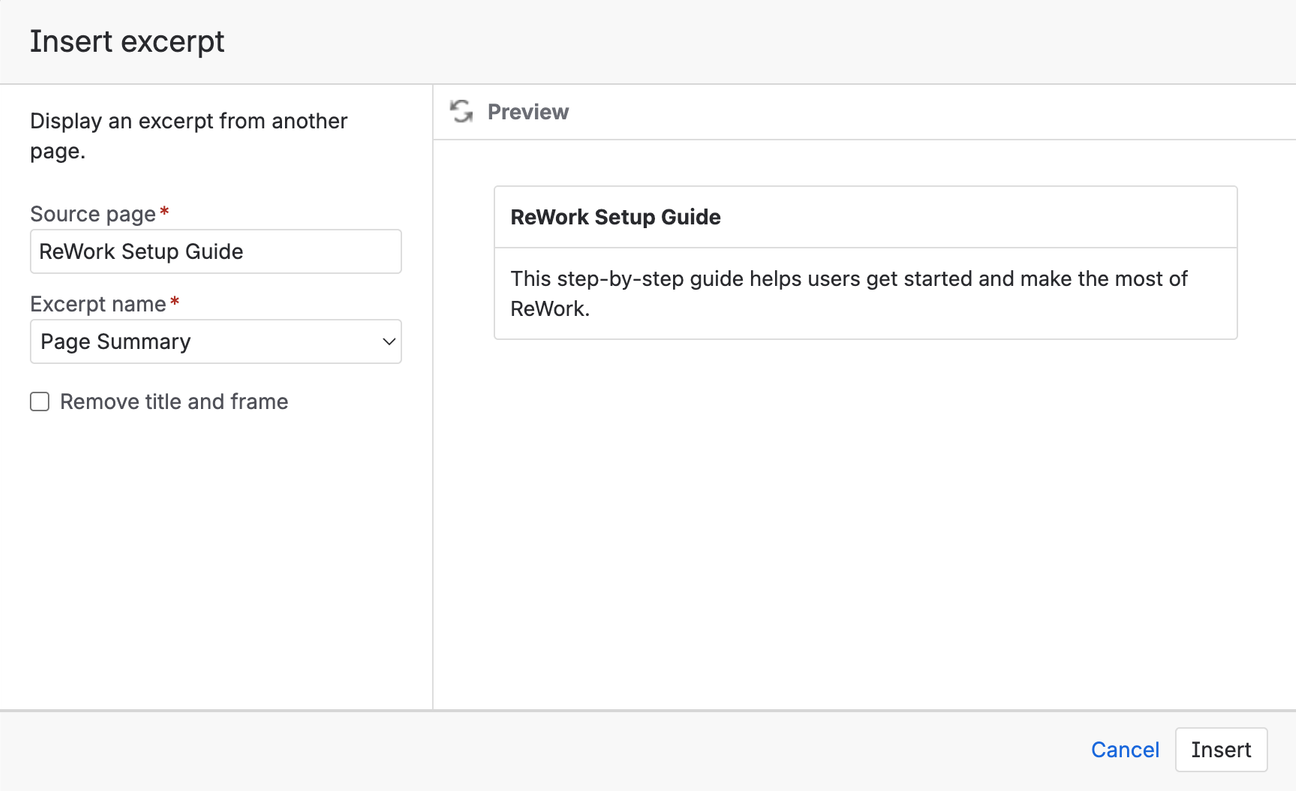Click the chevron on the Page Summary selector
The width and height of the screenshot is (1296, 791).
[x=389, y=341]
